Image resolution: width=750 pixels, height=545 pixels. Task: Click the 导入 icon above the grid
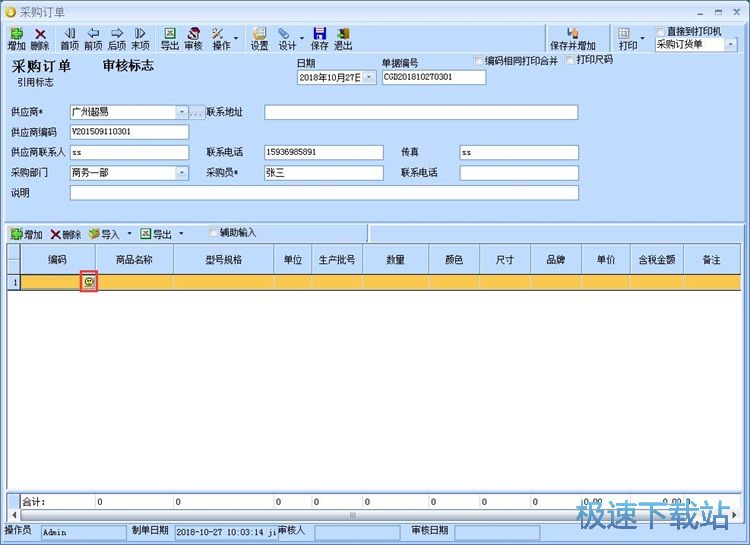point(104,234)
